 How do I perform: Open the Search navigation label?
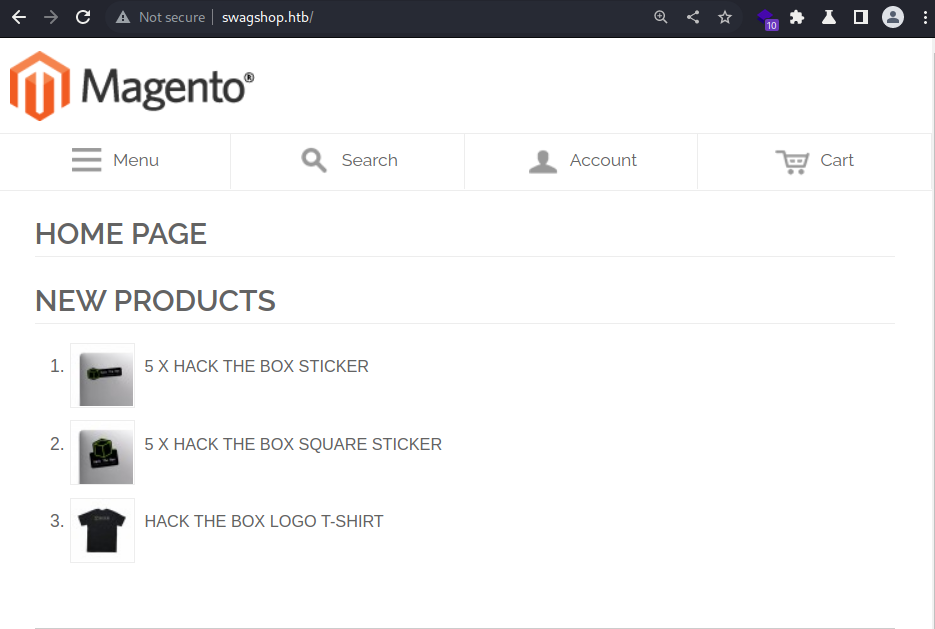369,160
